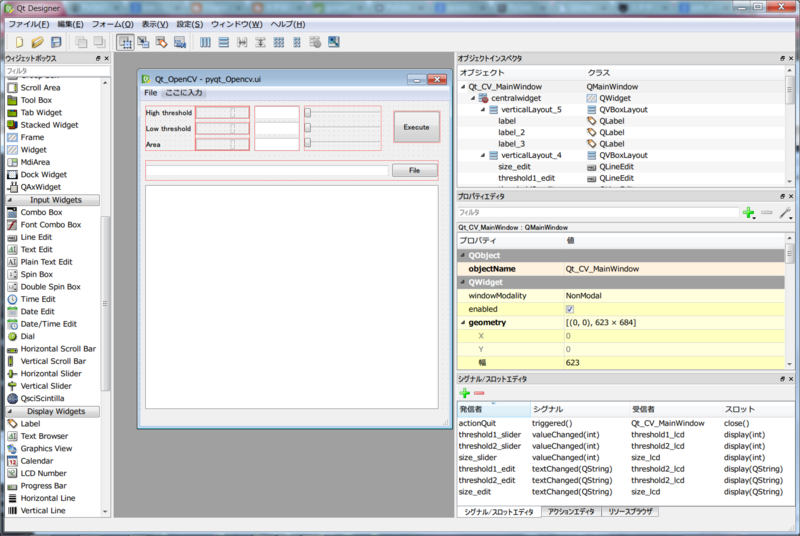
Task: Switch to Edit Buddies mode icon
Action: 162,42
